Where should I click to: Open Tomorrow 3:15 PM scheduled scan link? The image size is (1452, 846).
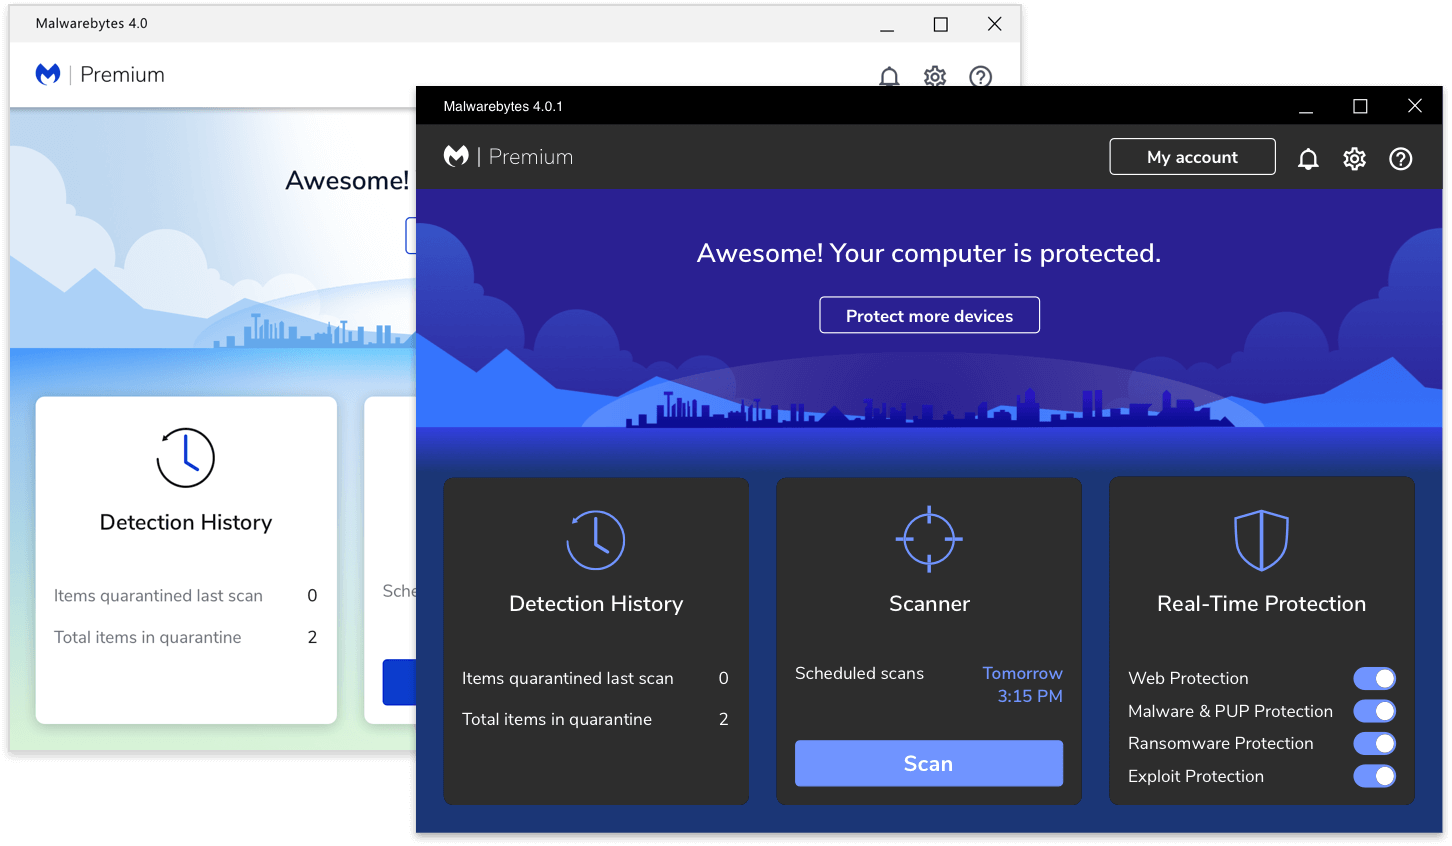click(1023, 685)
